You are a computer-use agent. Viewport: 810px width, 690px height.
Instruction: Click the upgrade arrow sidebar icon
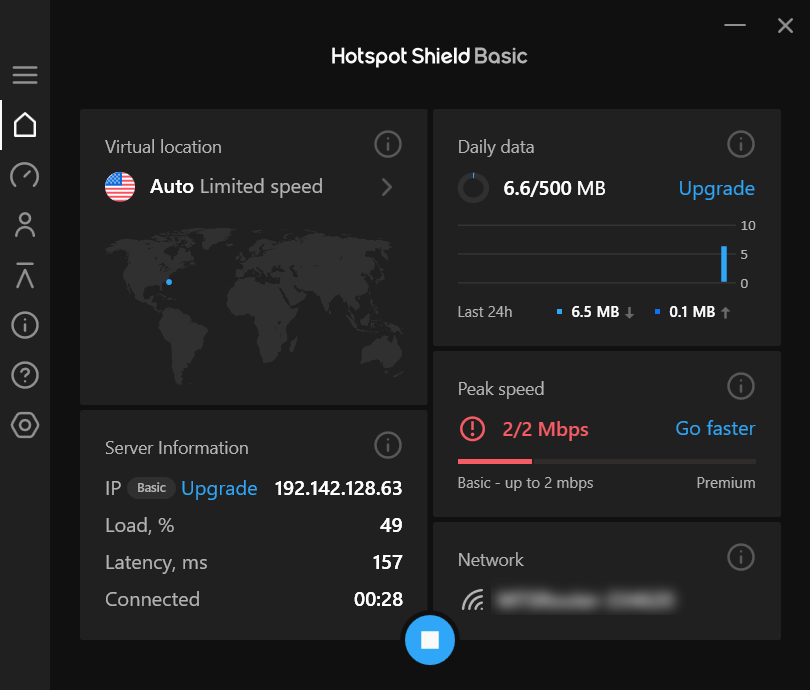point(25,275)
